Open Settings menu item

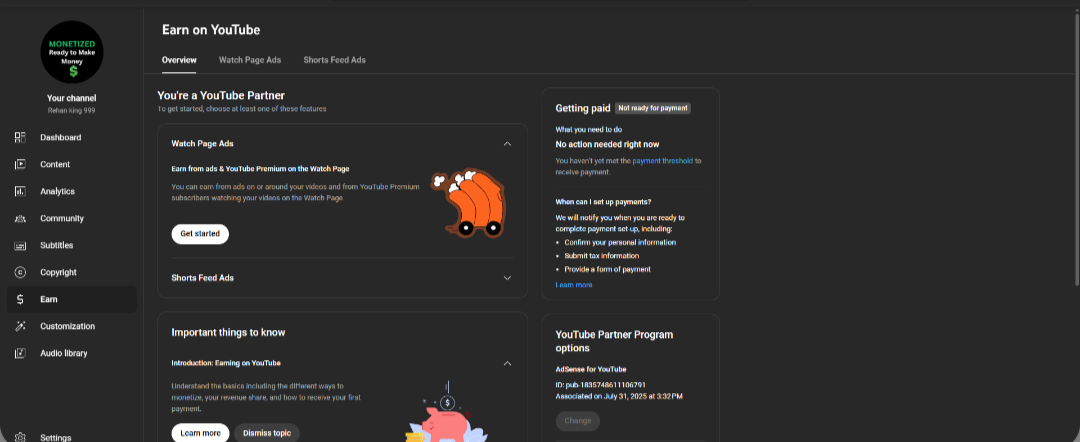click(x=72, y=437)
